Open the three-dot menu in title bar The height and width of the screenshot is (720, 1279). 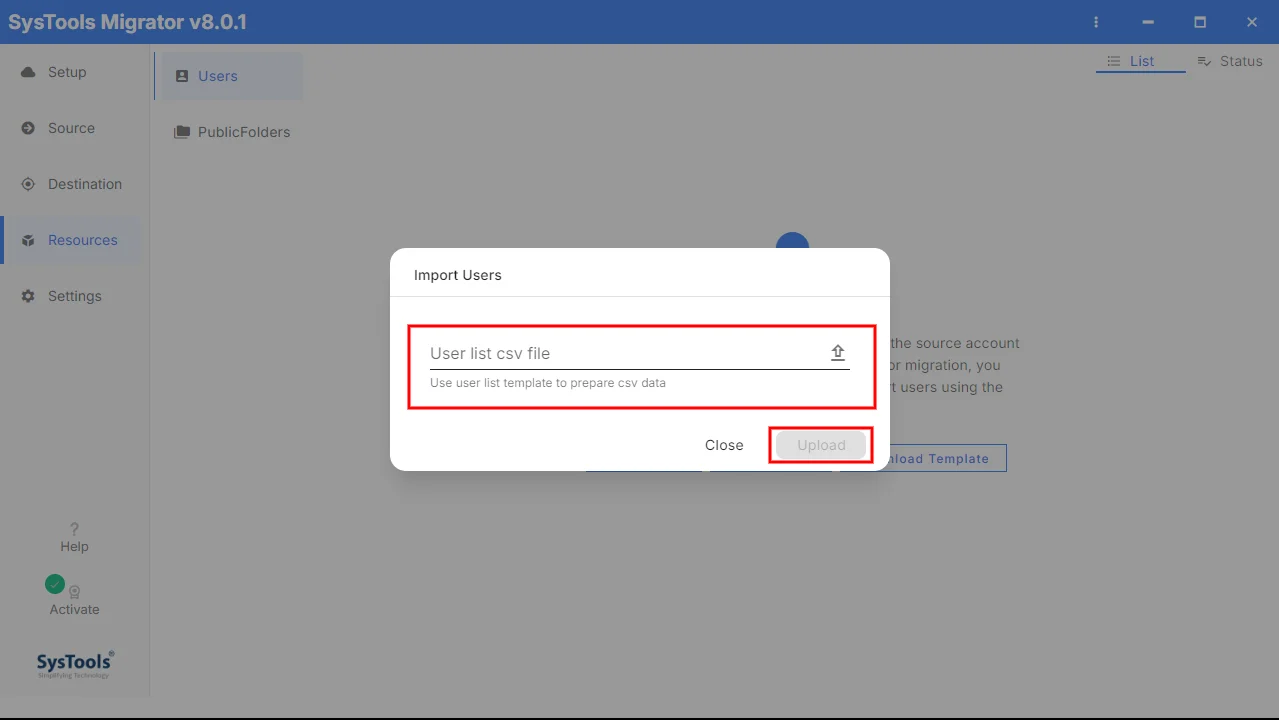1096,22
